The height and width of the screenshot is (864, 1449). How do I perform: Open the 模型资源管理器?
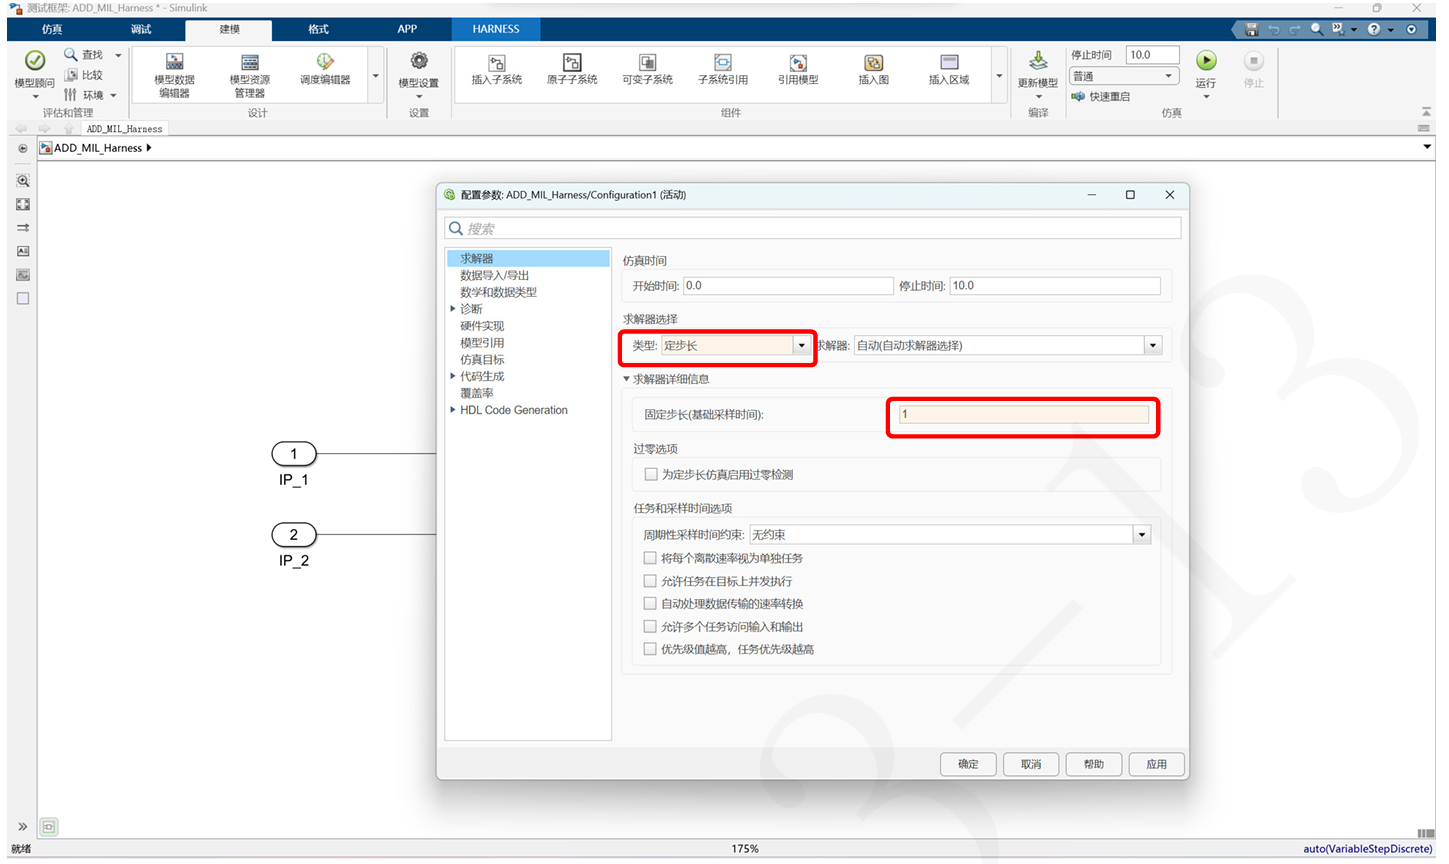pos(250,75)
